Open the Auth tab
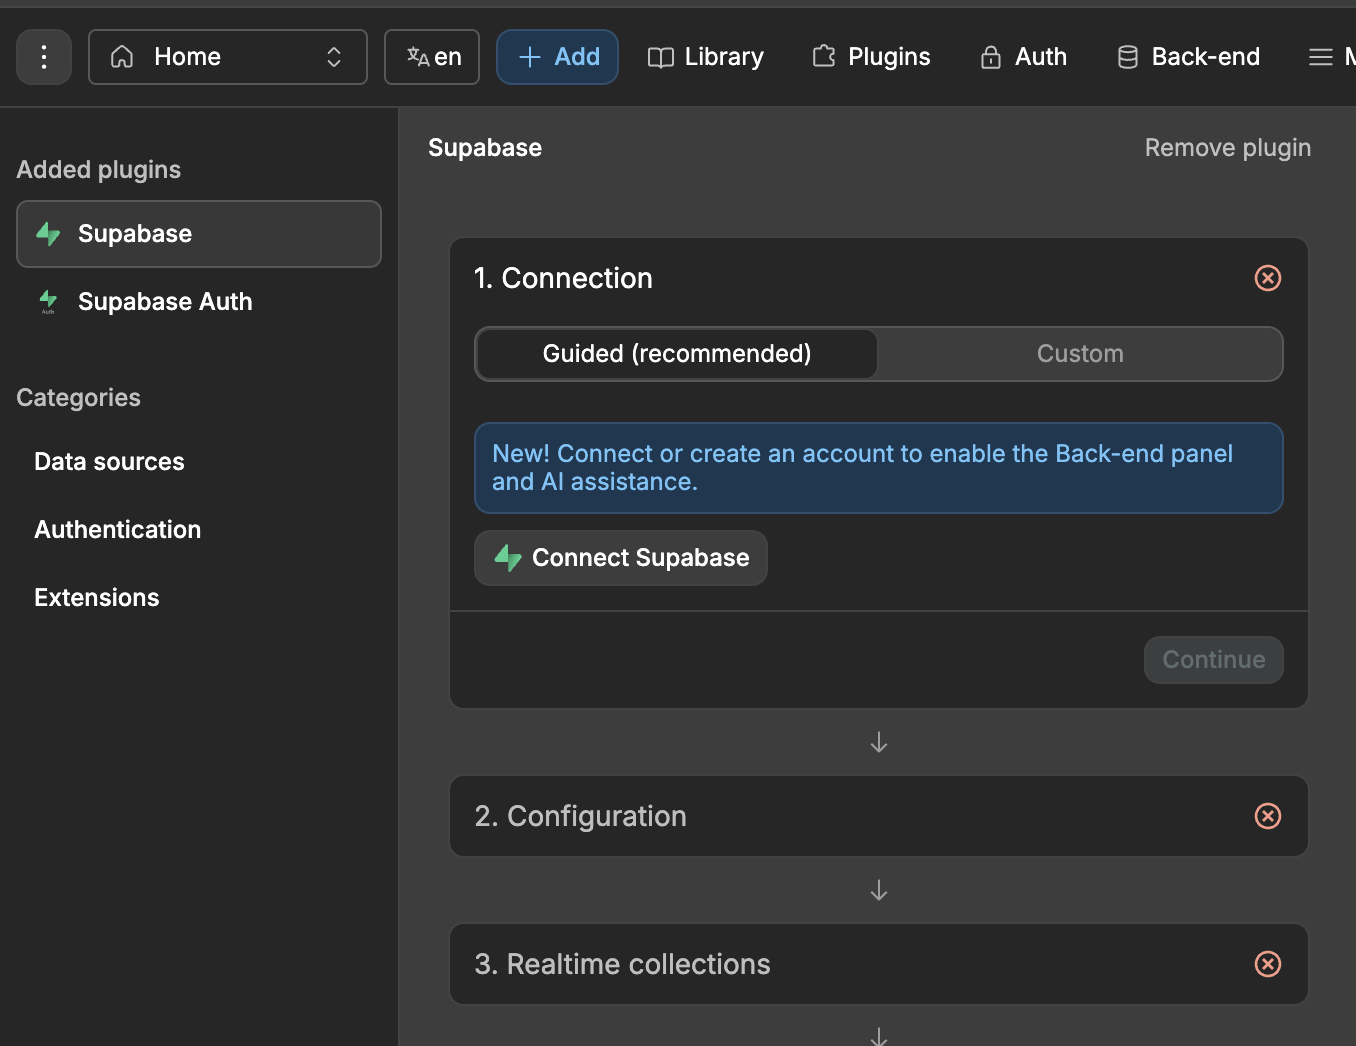 pos(1024,57)
